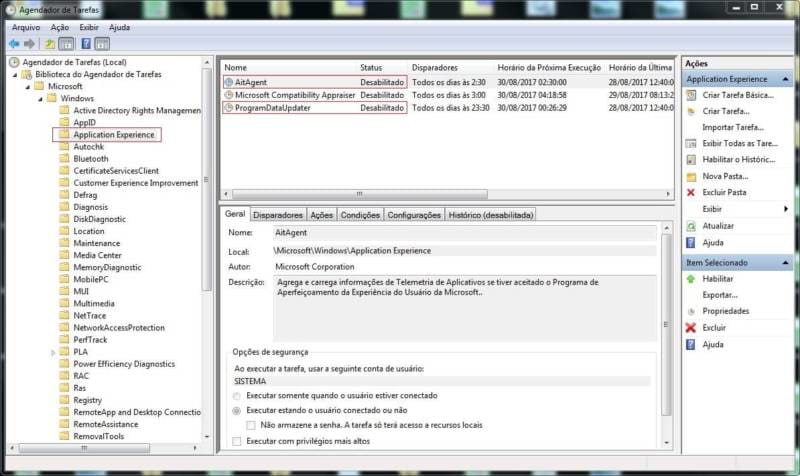This screenshot has height=476, width=800.
Task: Expand the PLA tree node
Action: [x=53, y=352]
